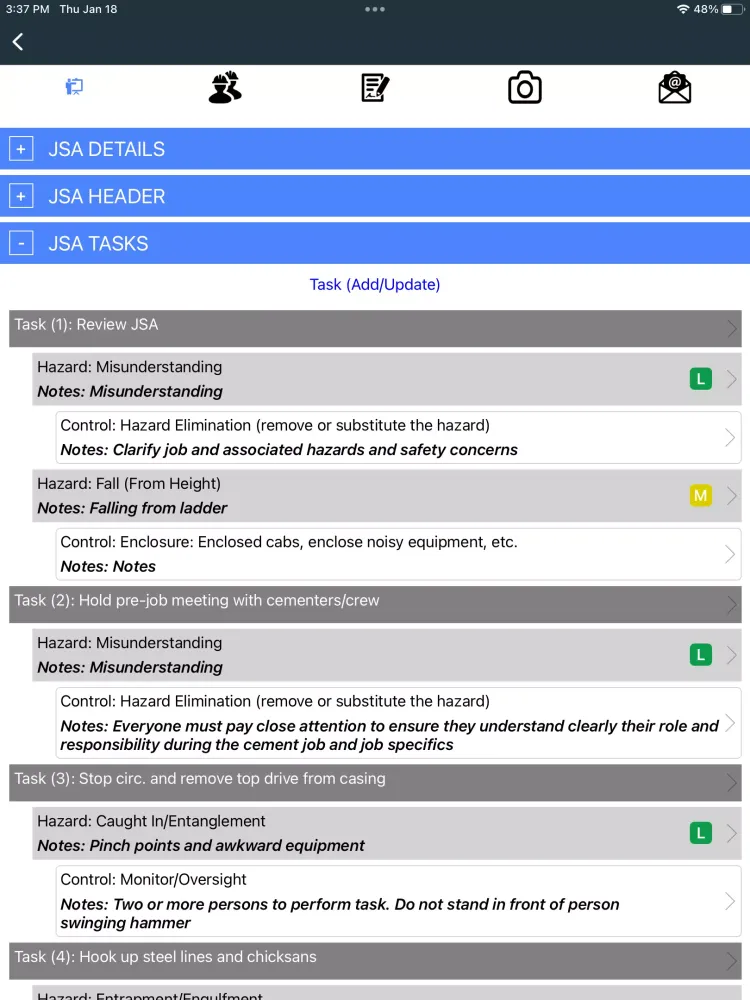This screenshot has width=750, height=1000.
Task: Open Task (4): Hook up steel lines row
Action: 375,961
